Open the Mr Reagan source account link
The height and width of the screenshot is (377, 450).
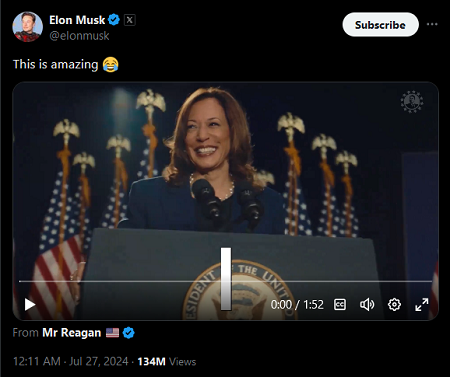pos(72,333)
